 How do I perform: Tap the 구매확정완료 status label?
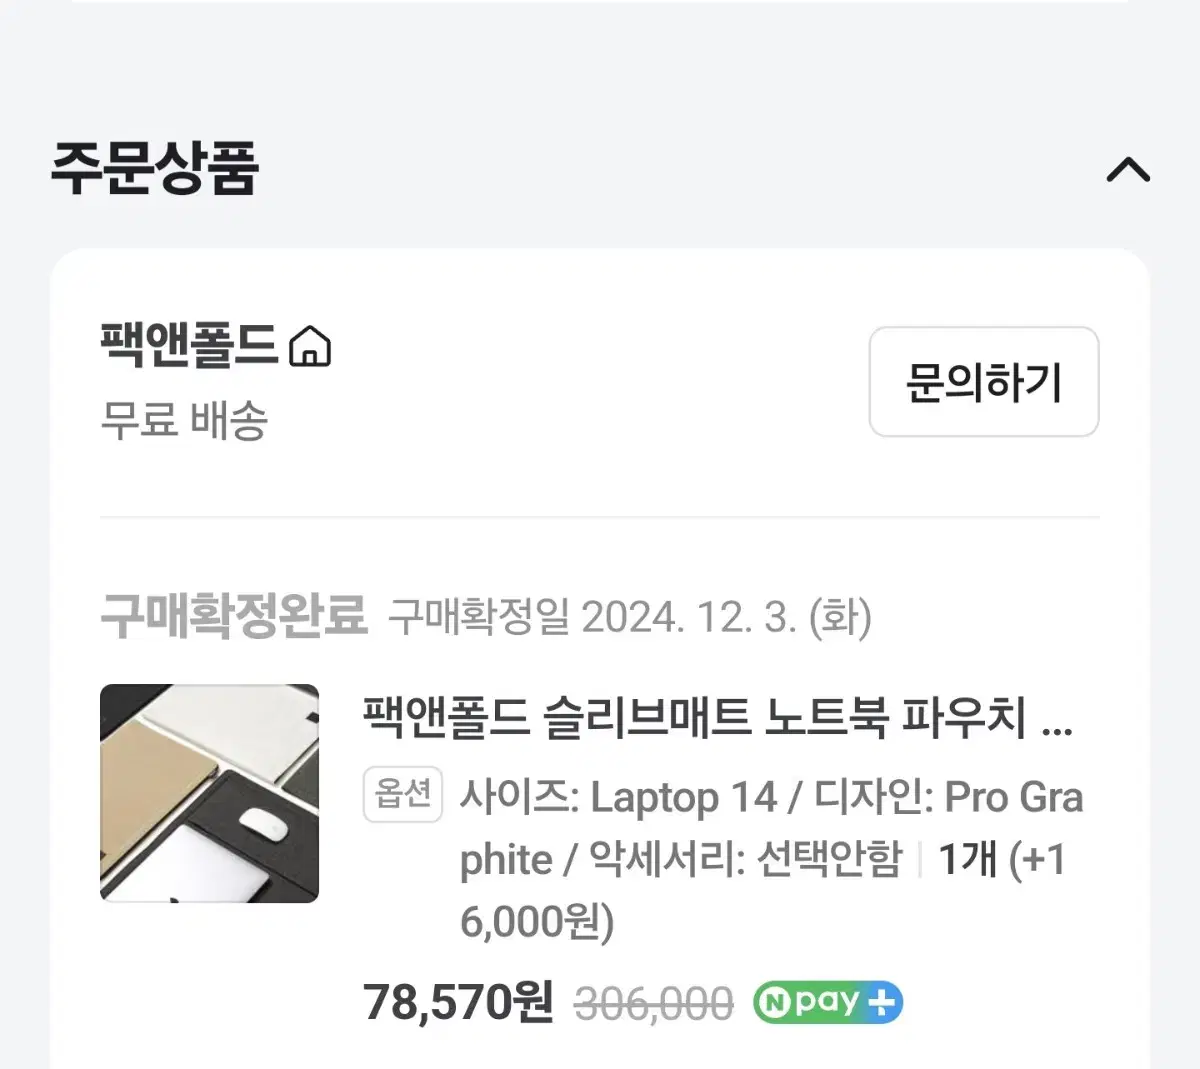[x=234, y=615]
